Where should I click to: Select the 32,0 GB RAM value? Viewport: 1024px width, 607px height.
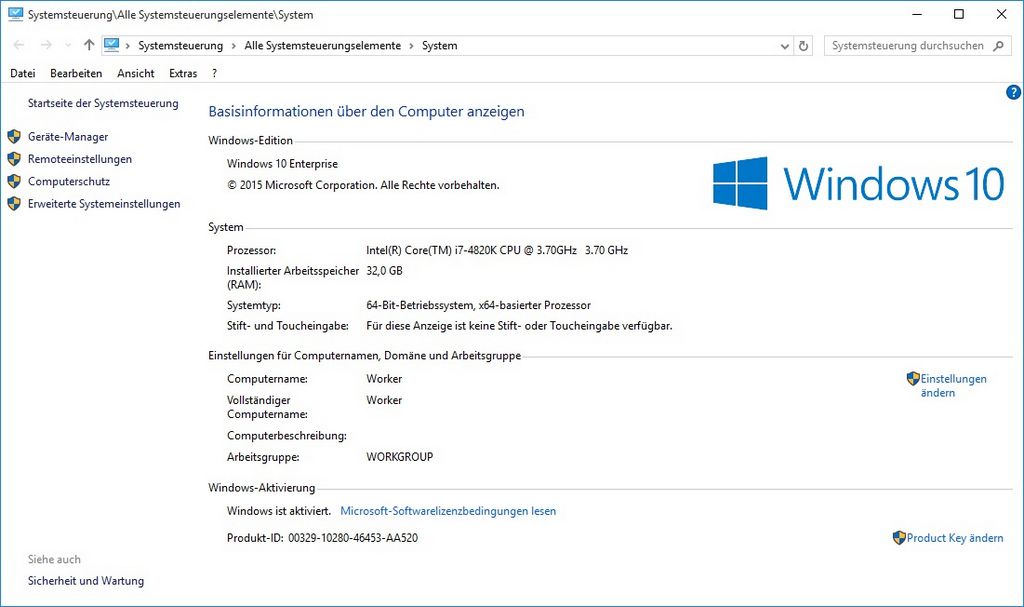(x=384, y=271)
